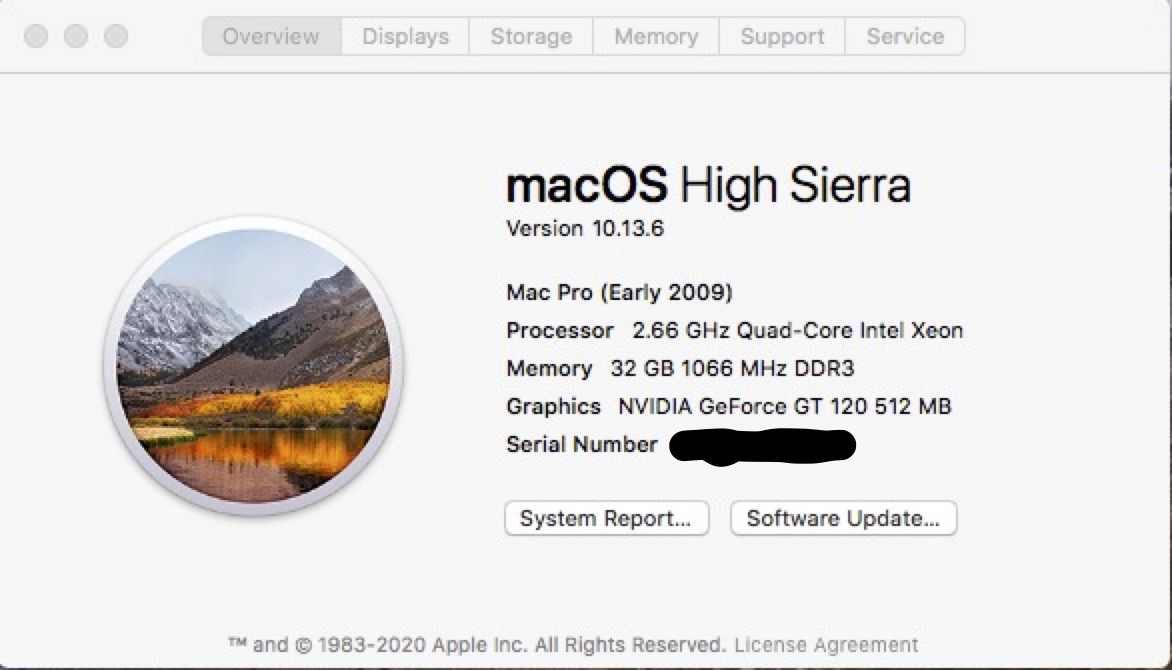This screenshot has height=670, width=1172.
Task: Switch to the Service tab
Action: 905,37
